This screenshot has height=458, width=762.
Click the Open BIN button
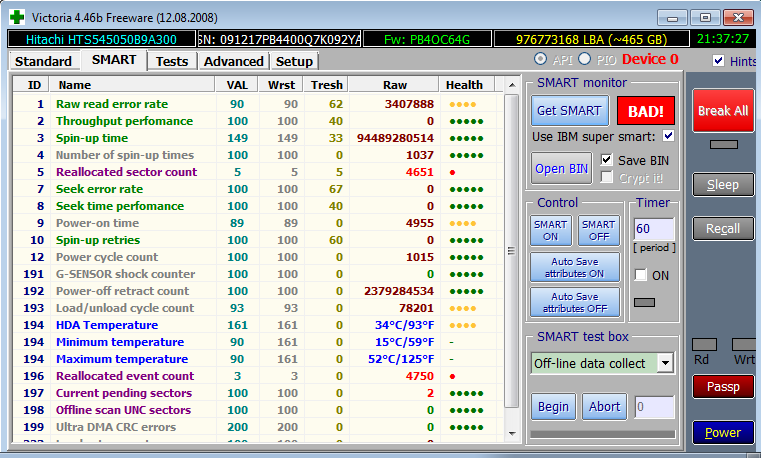point(563,168)
